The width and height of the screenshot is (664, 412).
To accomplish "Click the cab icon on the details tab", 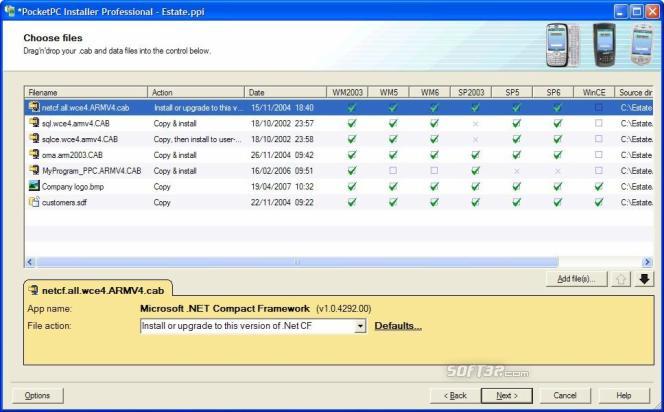I will [x=33, y=290].
